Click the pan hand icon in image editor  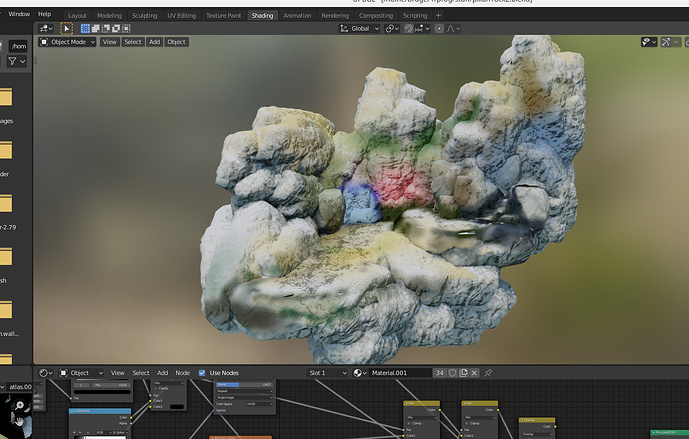coord(19,421)
